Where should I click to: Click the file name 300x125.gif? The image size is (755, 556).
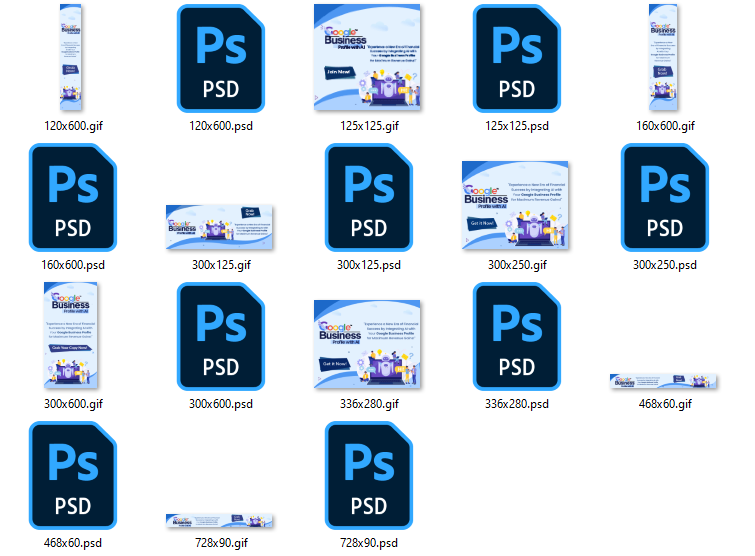click(221, 265)
